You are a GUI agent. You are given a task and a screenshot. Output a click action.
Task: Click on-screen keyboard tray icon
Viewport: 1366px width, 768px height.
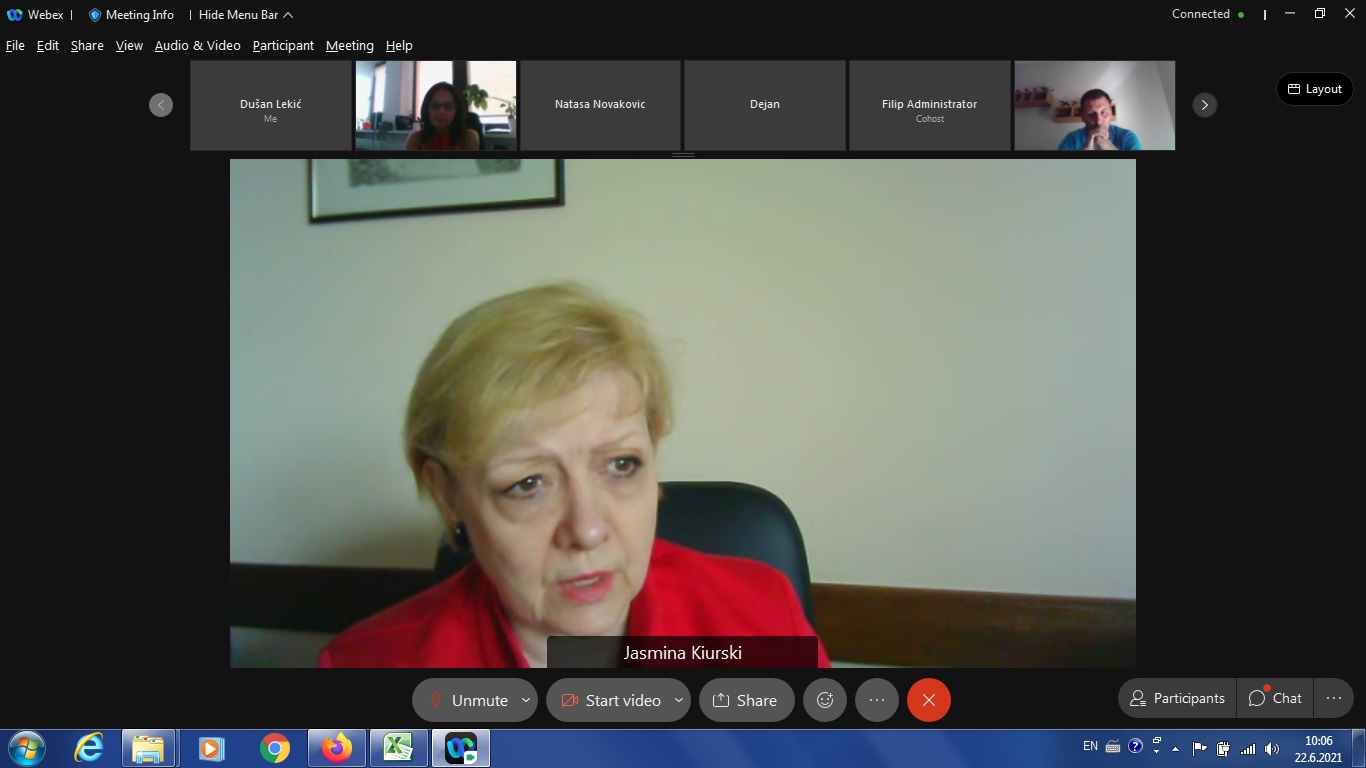pos(1113,746)
